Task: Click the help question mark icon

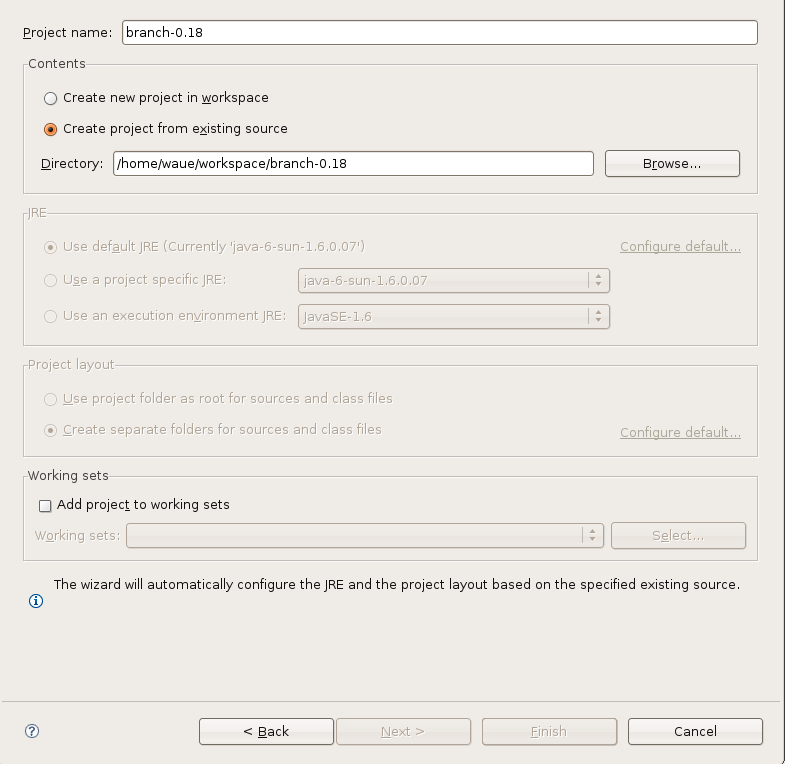Action: (x=32, y=731)
